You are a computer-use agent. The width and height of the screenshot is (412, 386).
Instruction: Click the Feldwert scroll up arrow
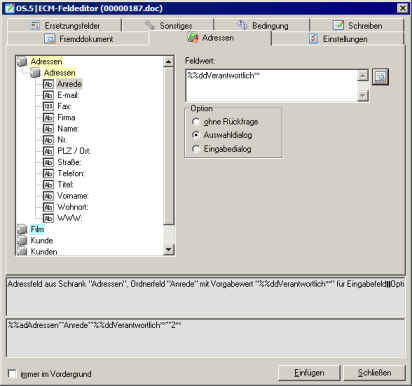click(363, 75)
